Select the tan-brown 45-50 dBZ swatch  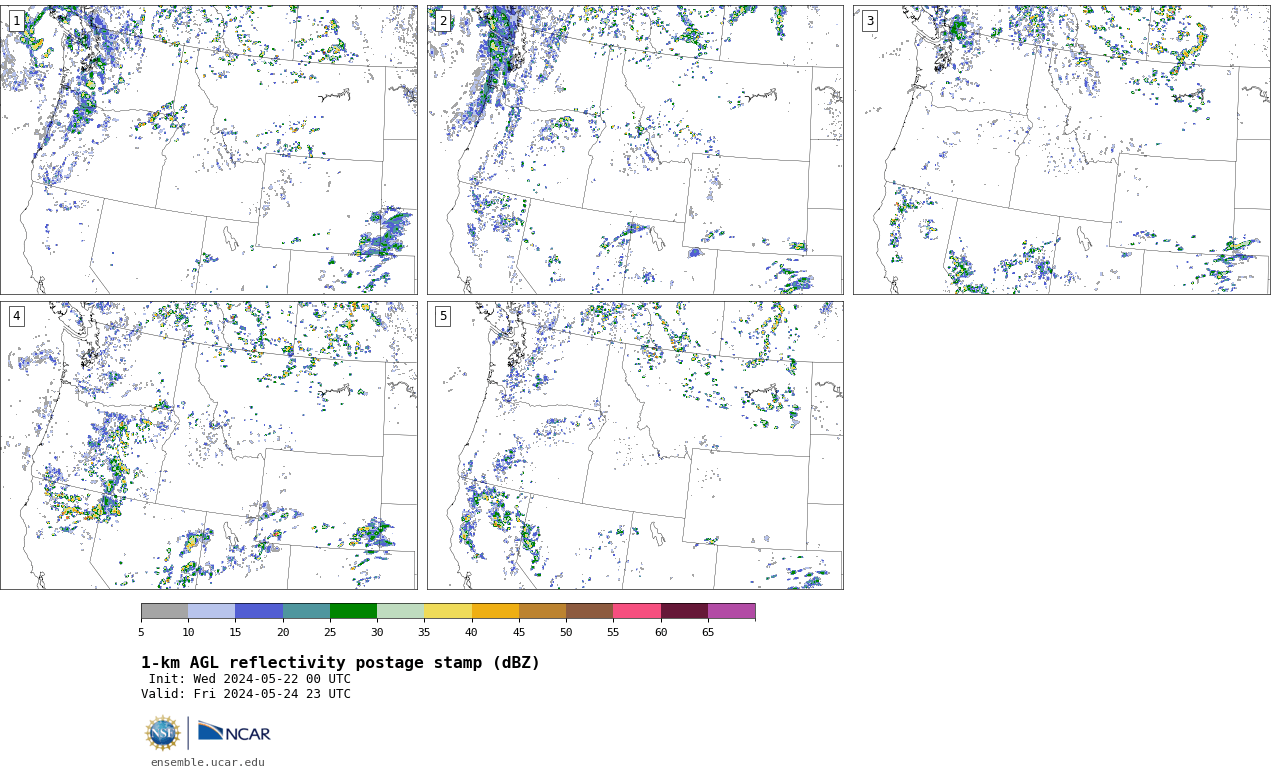click(542, 611)
